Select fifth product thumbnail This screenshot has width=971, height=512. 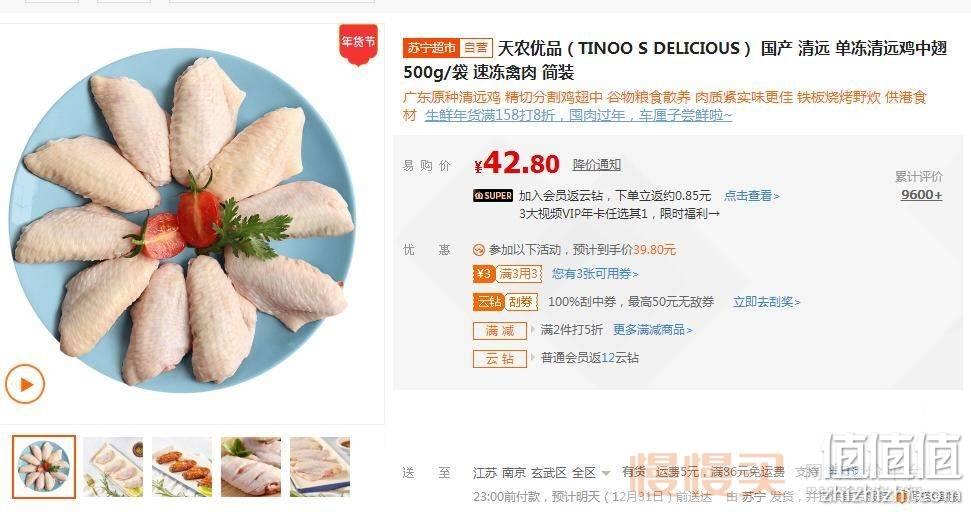[320, 467]
